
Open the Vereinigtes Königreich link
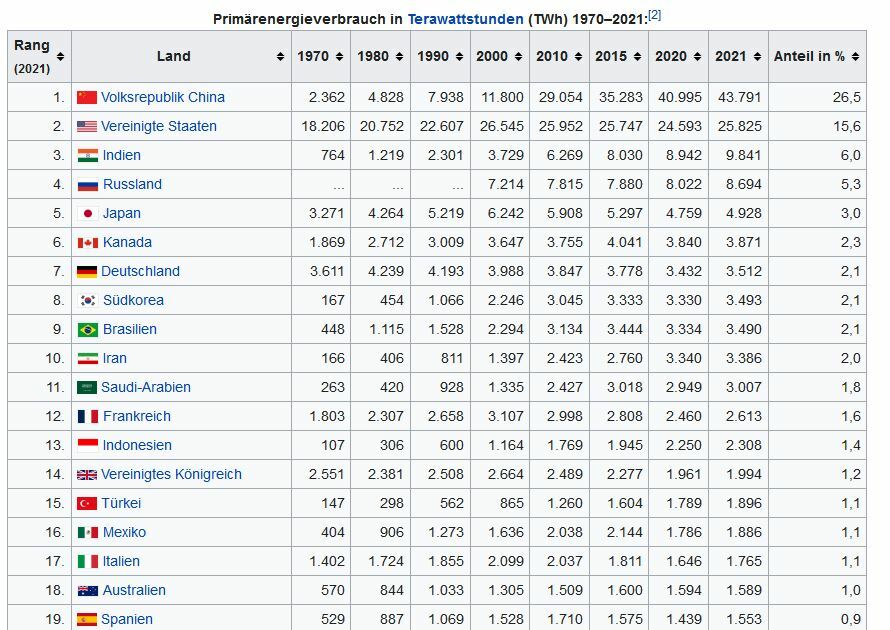pos(171,474)
